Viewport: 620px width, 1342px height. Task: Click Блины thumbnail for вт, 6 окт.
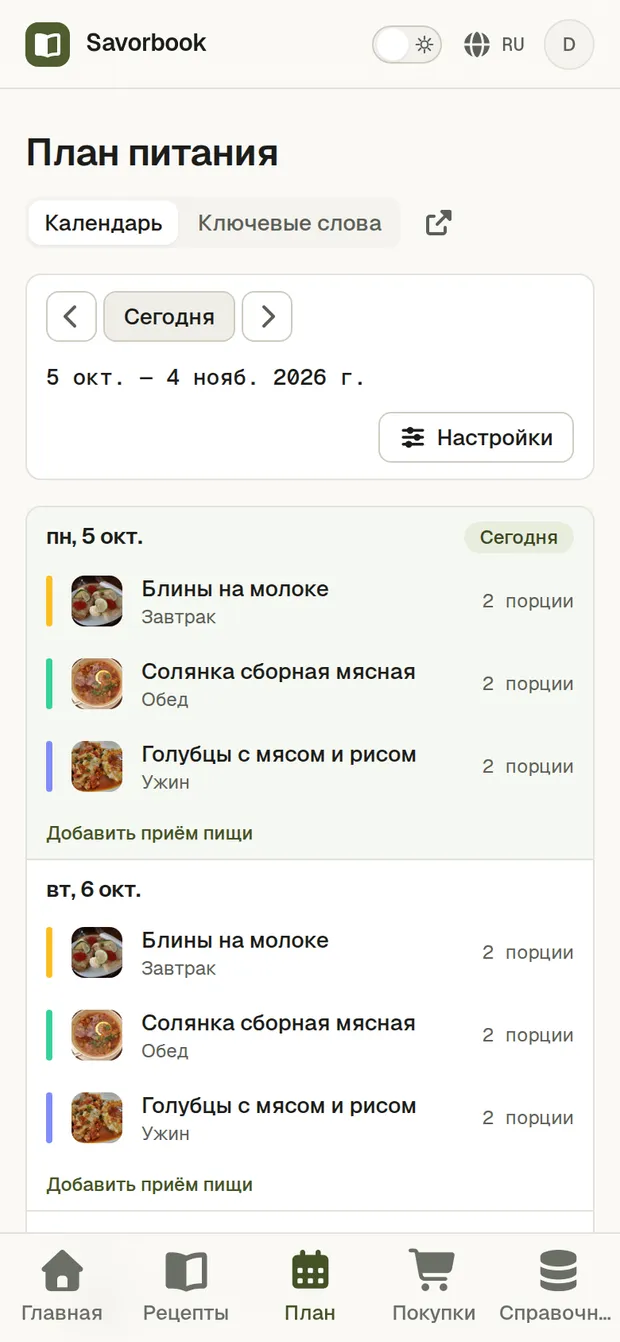97,952
